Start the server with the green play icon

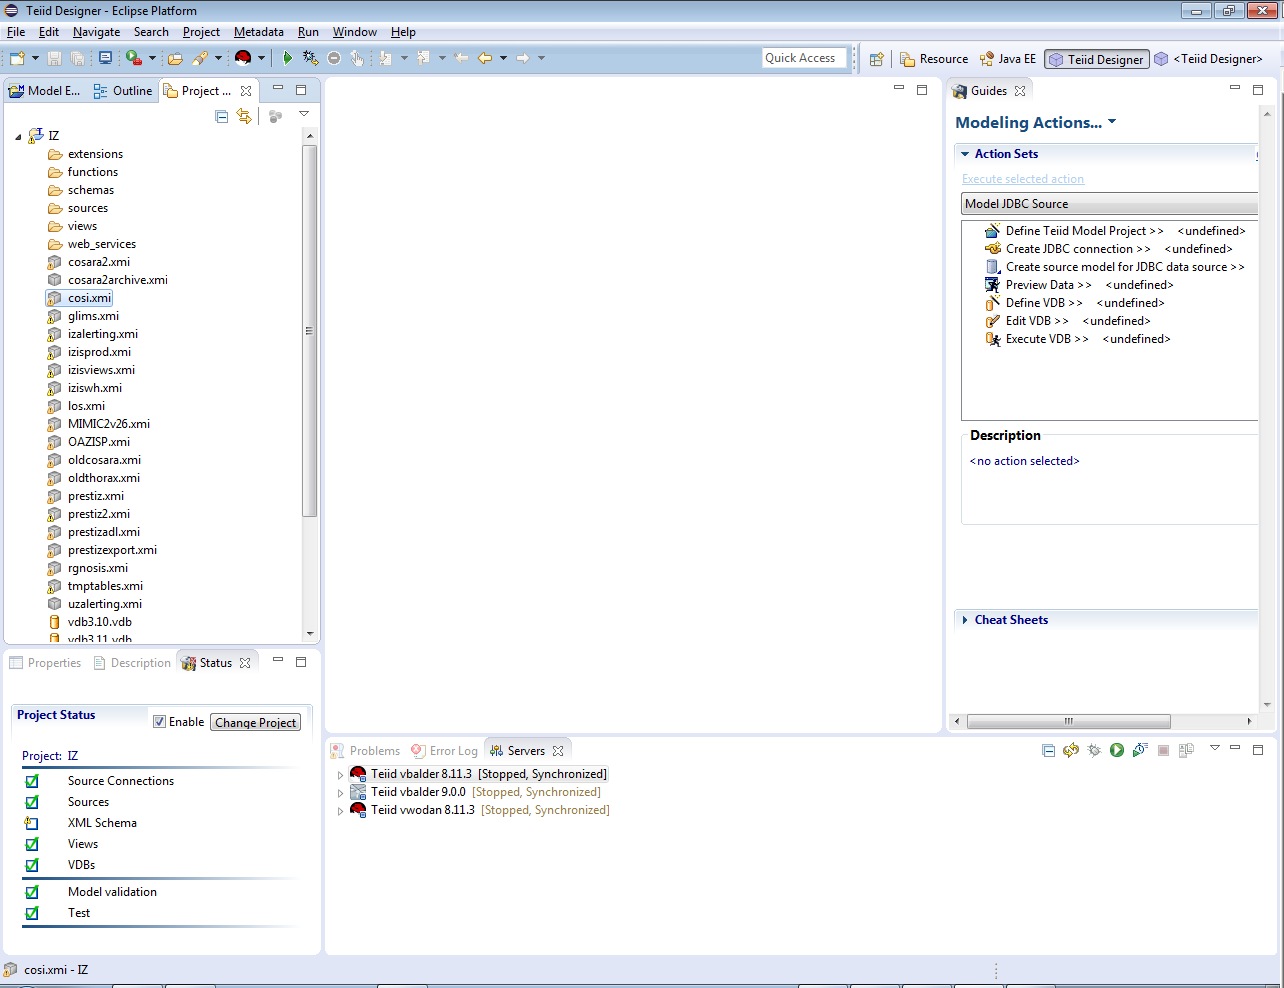(1117, 750)
